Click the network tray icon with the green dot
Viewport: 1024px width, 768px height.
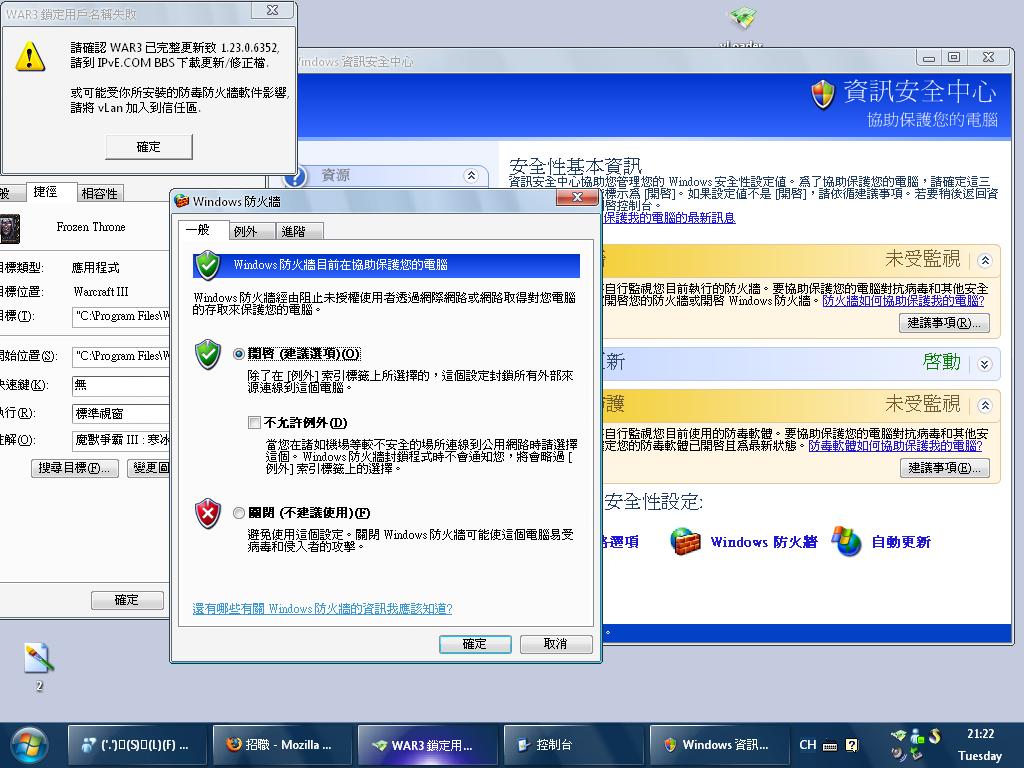pos(917,736)
